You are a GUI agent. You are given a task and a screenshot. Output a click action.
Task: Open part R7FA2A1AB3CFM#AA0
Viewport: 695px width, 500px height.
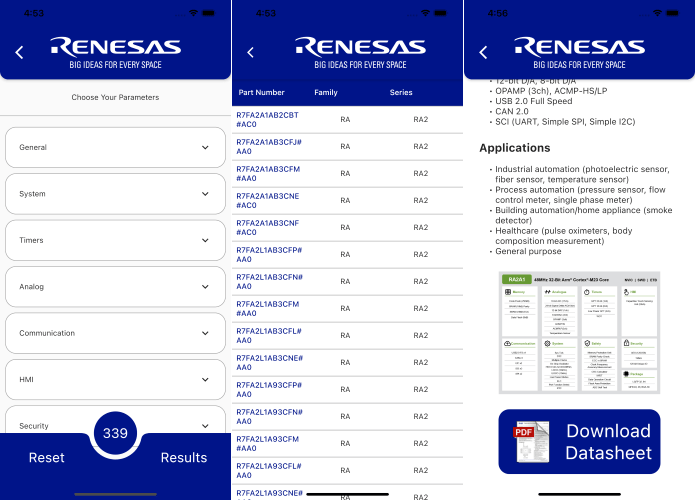click(268, 174)
